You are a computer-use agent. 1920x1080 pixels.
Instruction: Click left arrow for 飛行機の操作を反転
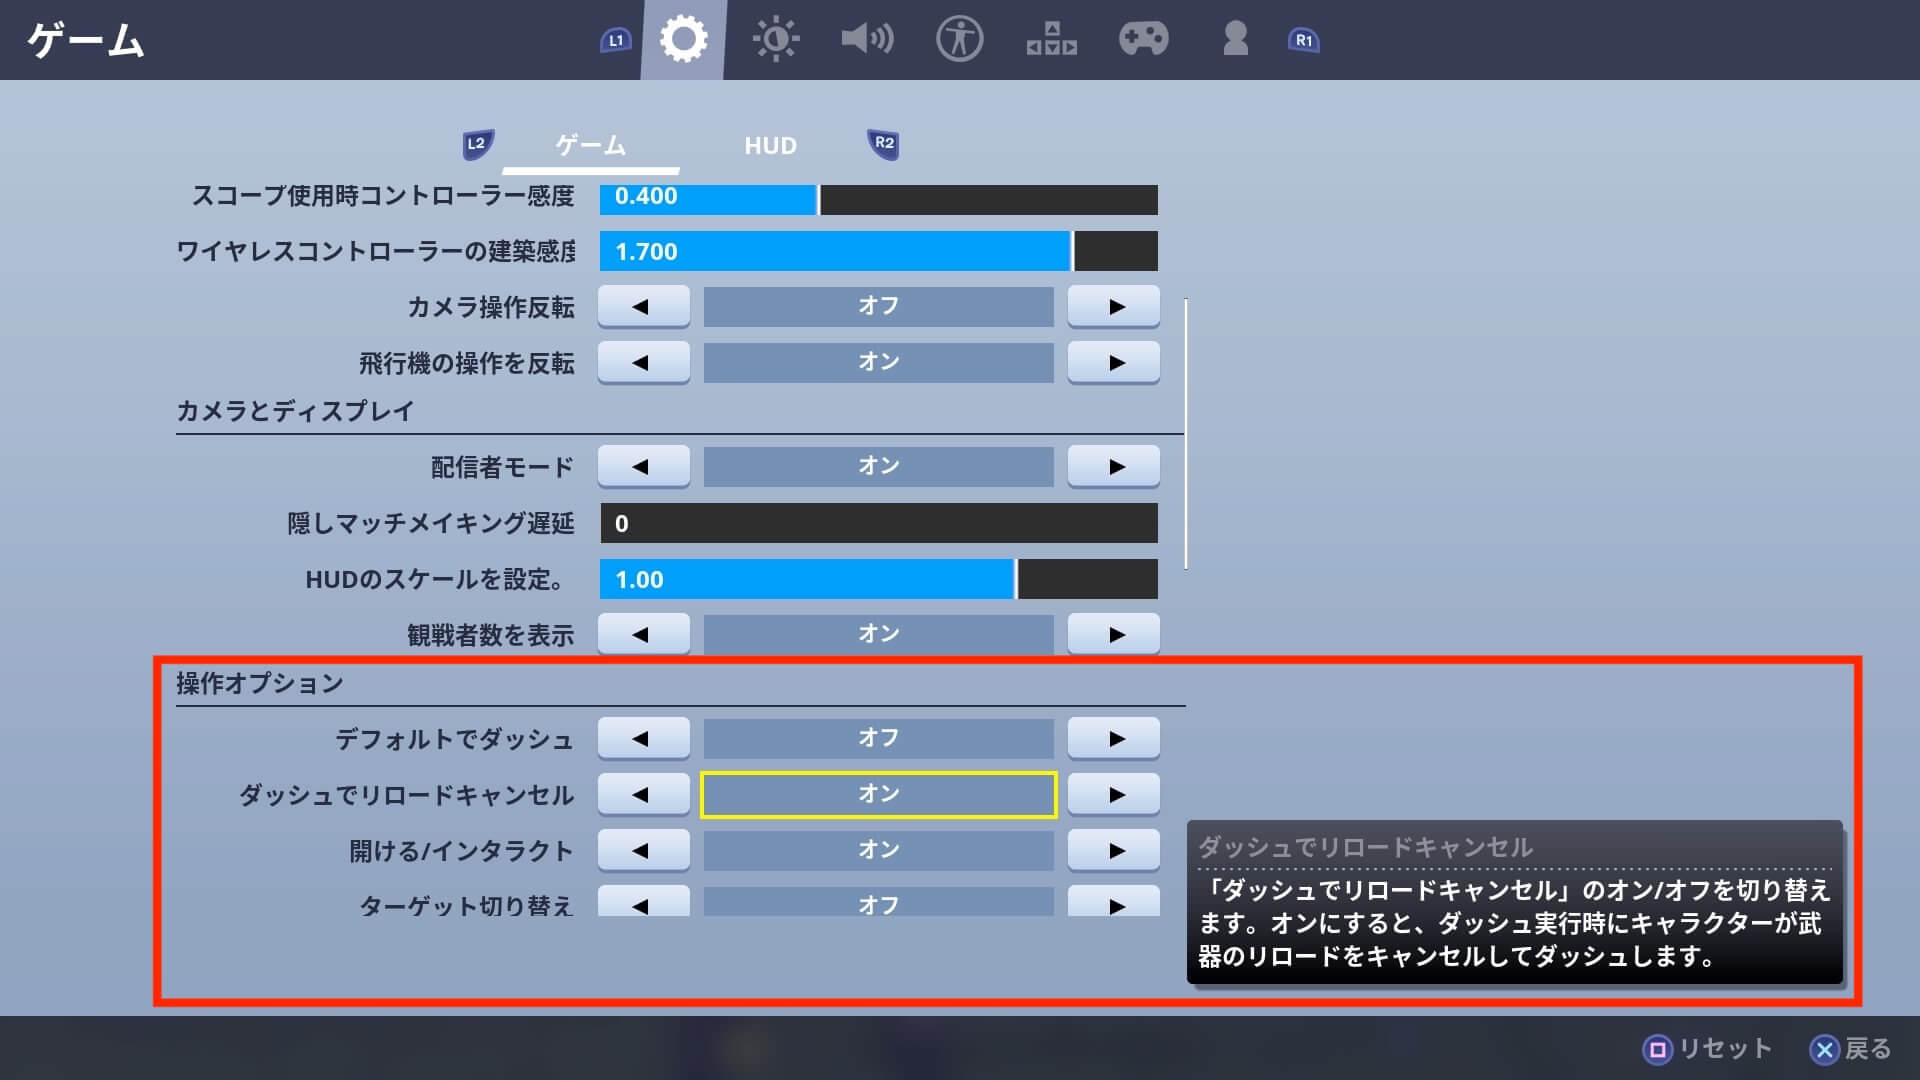643,362
